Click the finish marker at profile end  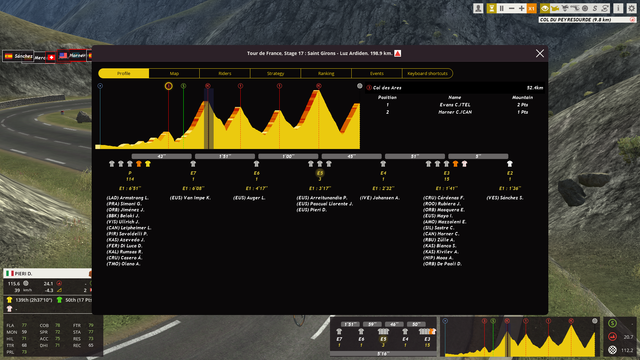[360, 86]
